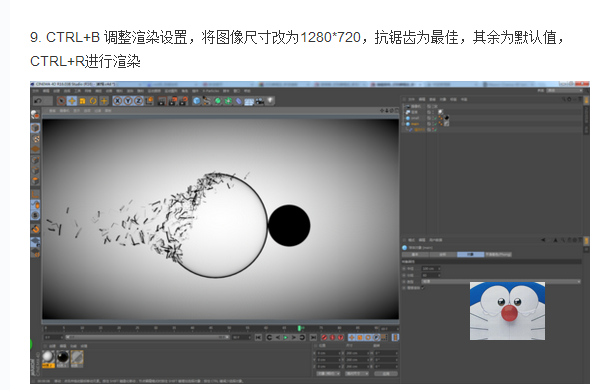This screenshot has width=595, height=390.
Task: Select the third grey material thumbnail
Action: (x=77, y=357)
